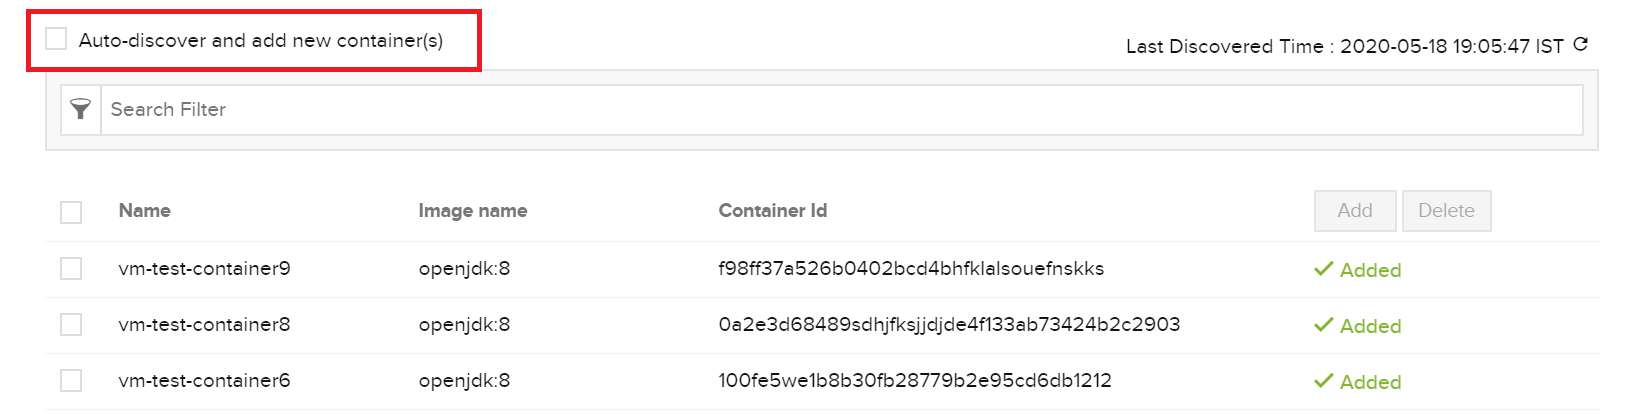Tick the checkbox for vm-test-container8
The width and height of the screenshot is (1644, 416).
tap(71, 325)
